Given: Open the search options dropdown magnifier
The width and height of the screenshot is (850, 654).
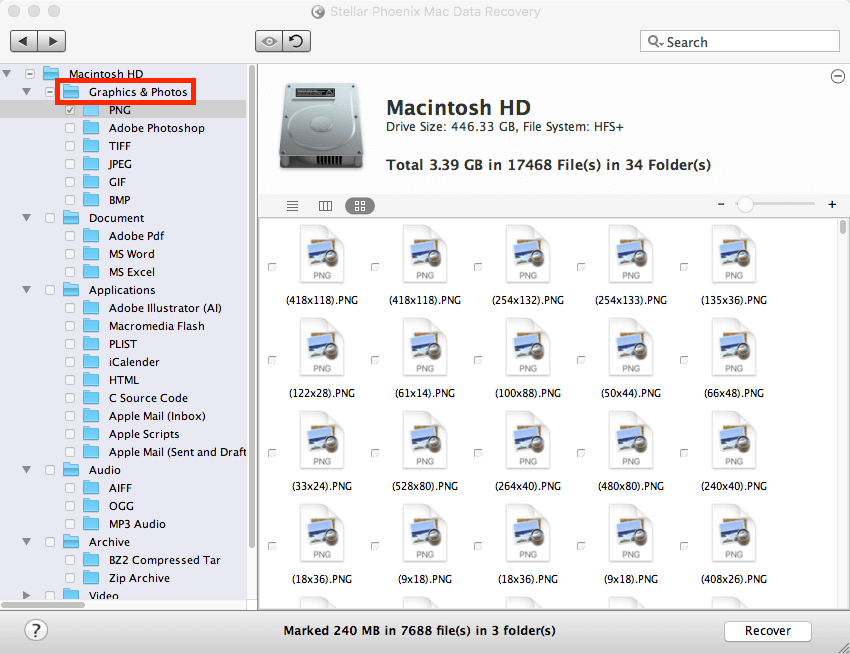Looking at the screenshot, I should [655, 42].
